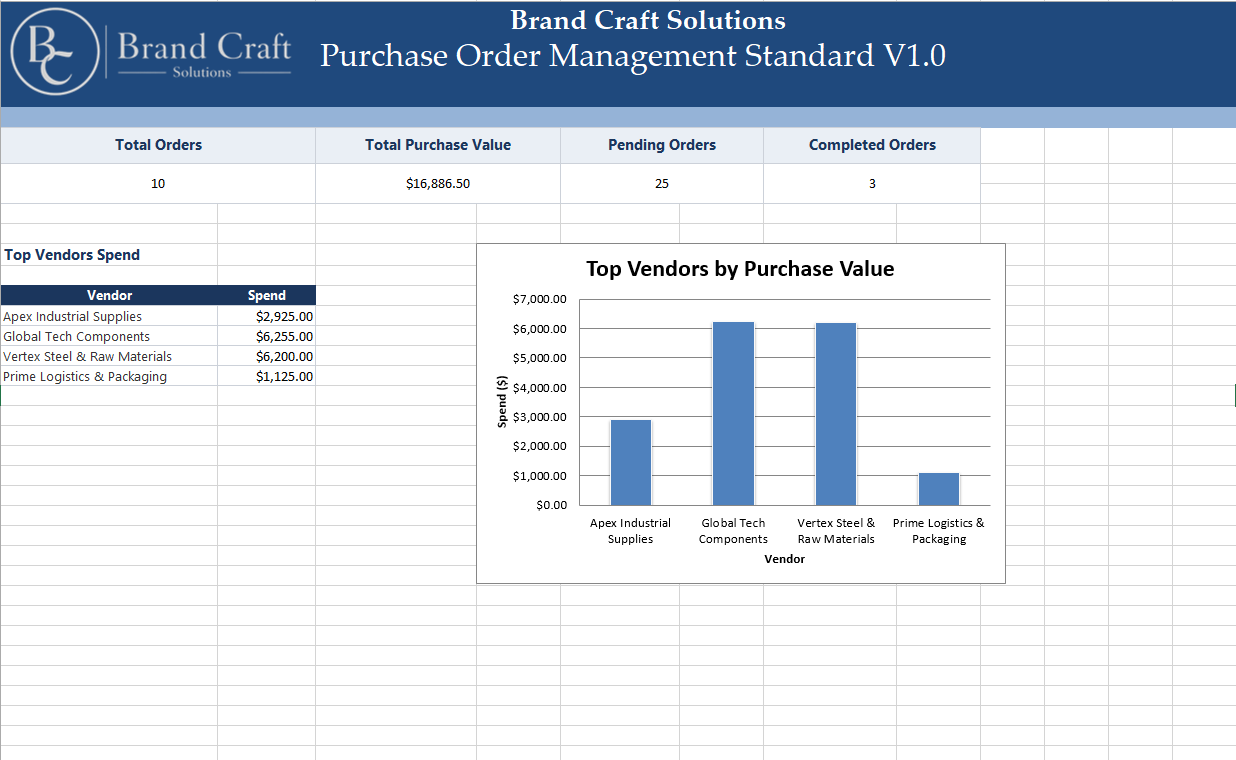Click 'Global Tech Components' chart category label
The width and height of the screenshot is (1236, 760).
pyautogui.click(x=733, y=531)
